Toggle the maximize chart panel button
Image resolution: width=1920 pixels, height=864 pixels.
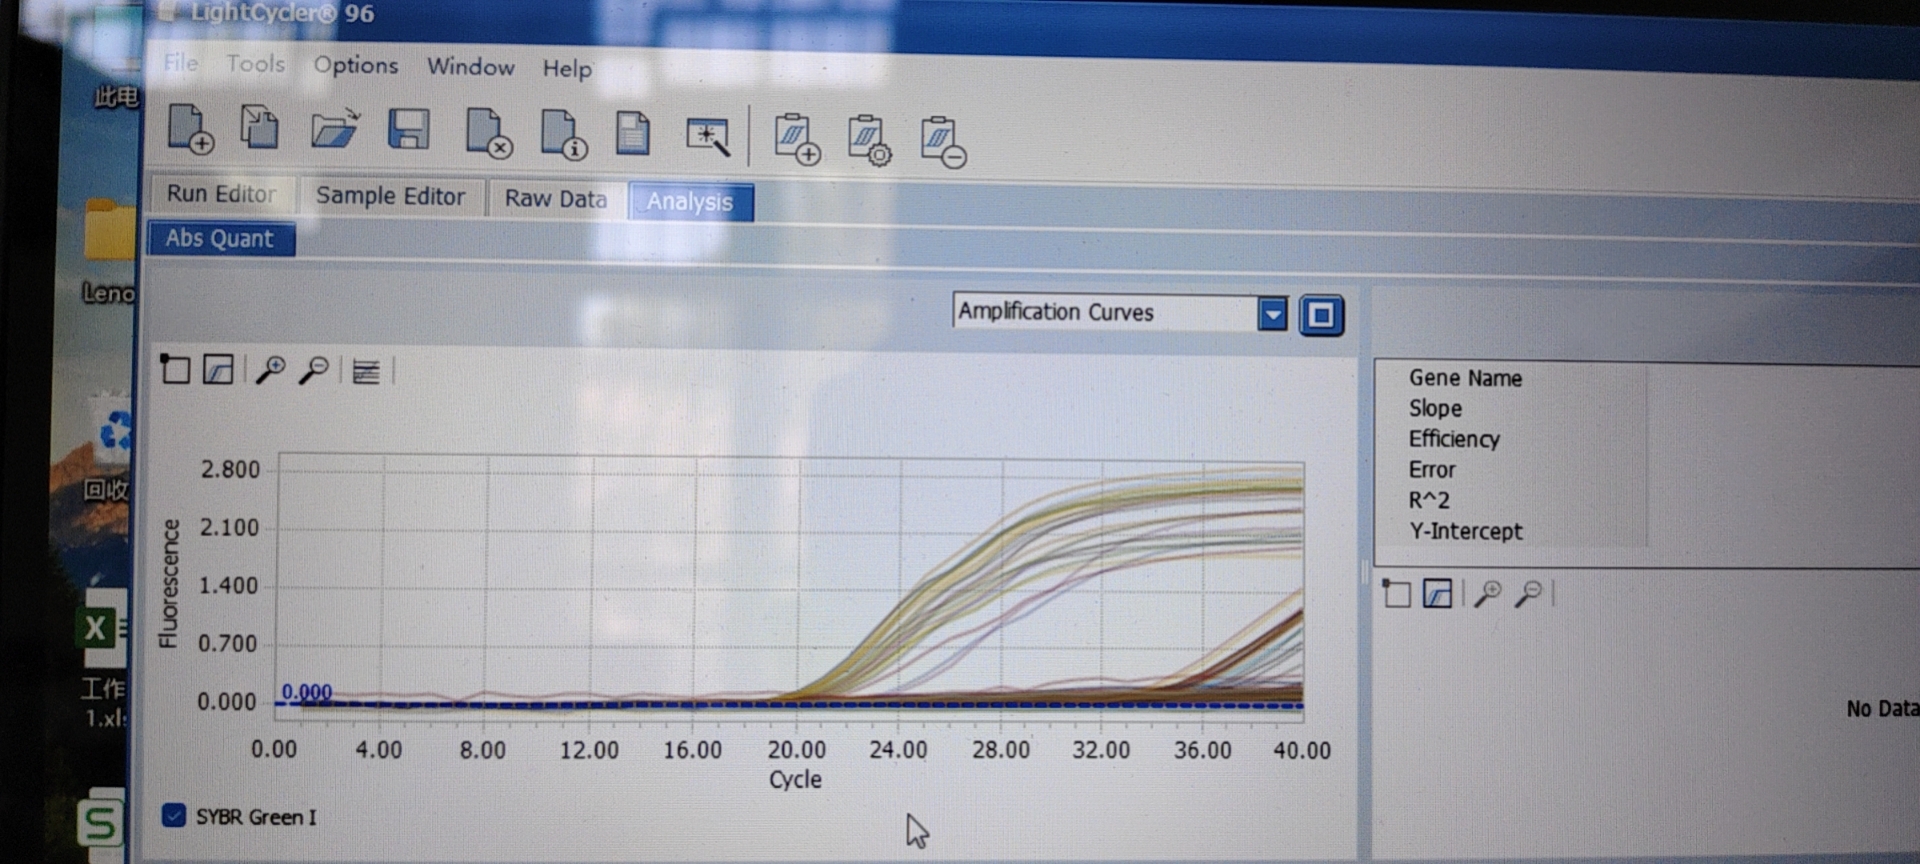[1321, 316]
